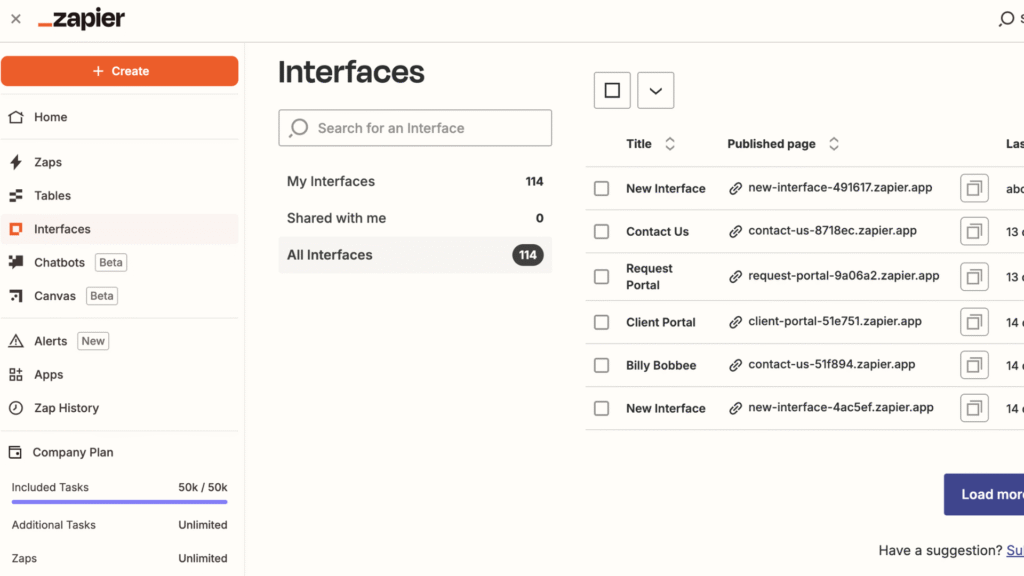This screenshot has width=1024, height=576.
Task: Click the Create button
Action: (x=120, y=71)
